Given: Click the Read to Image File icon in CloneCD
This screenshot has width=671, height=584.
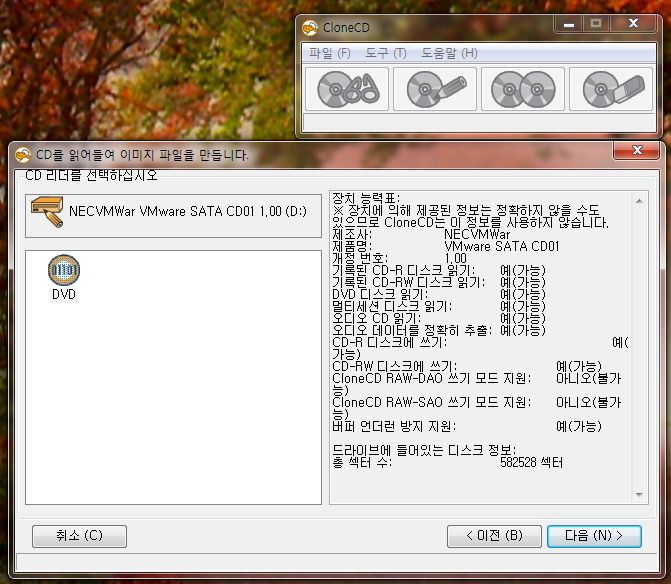Looking at the screenshot, I should click(x=347, y=89).
